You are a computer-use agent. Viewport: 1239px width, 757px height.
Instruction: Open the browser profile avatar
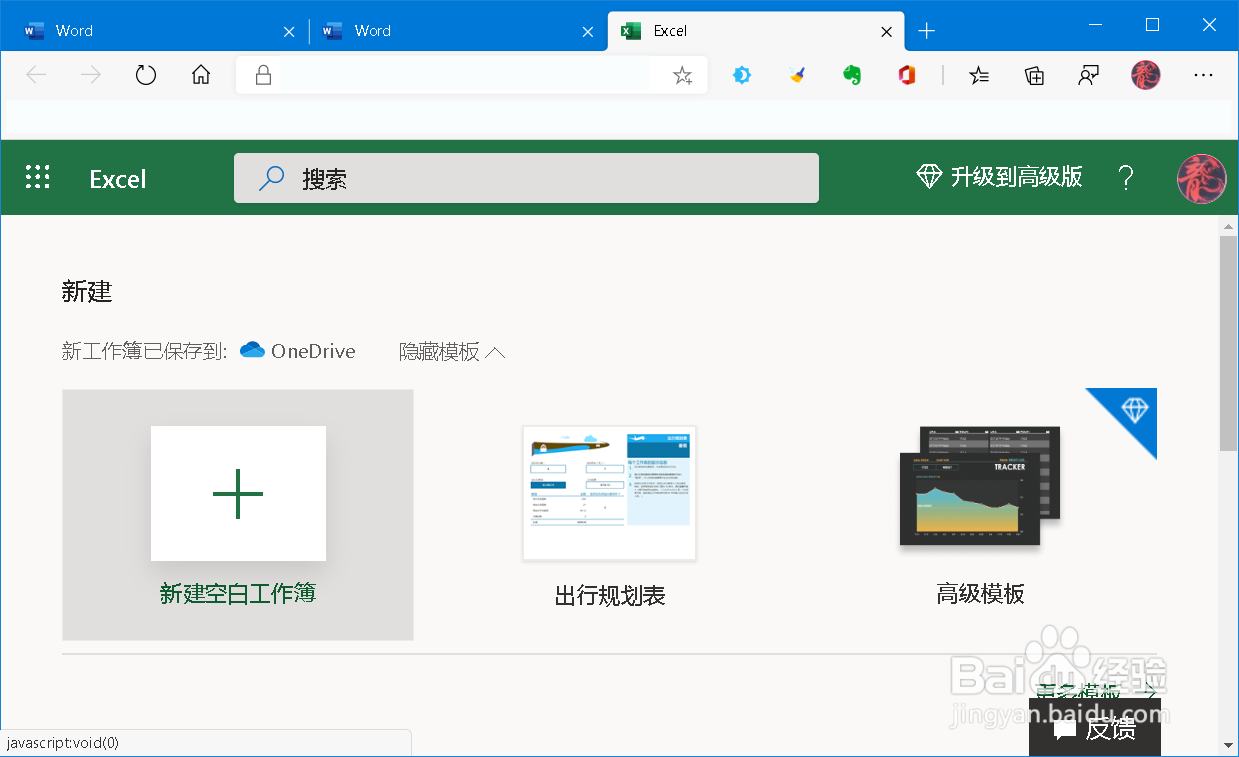pyautogui.click(x=1146, y=75)
